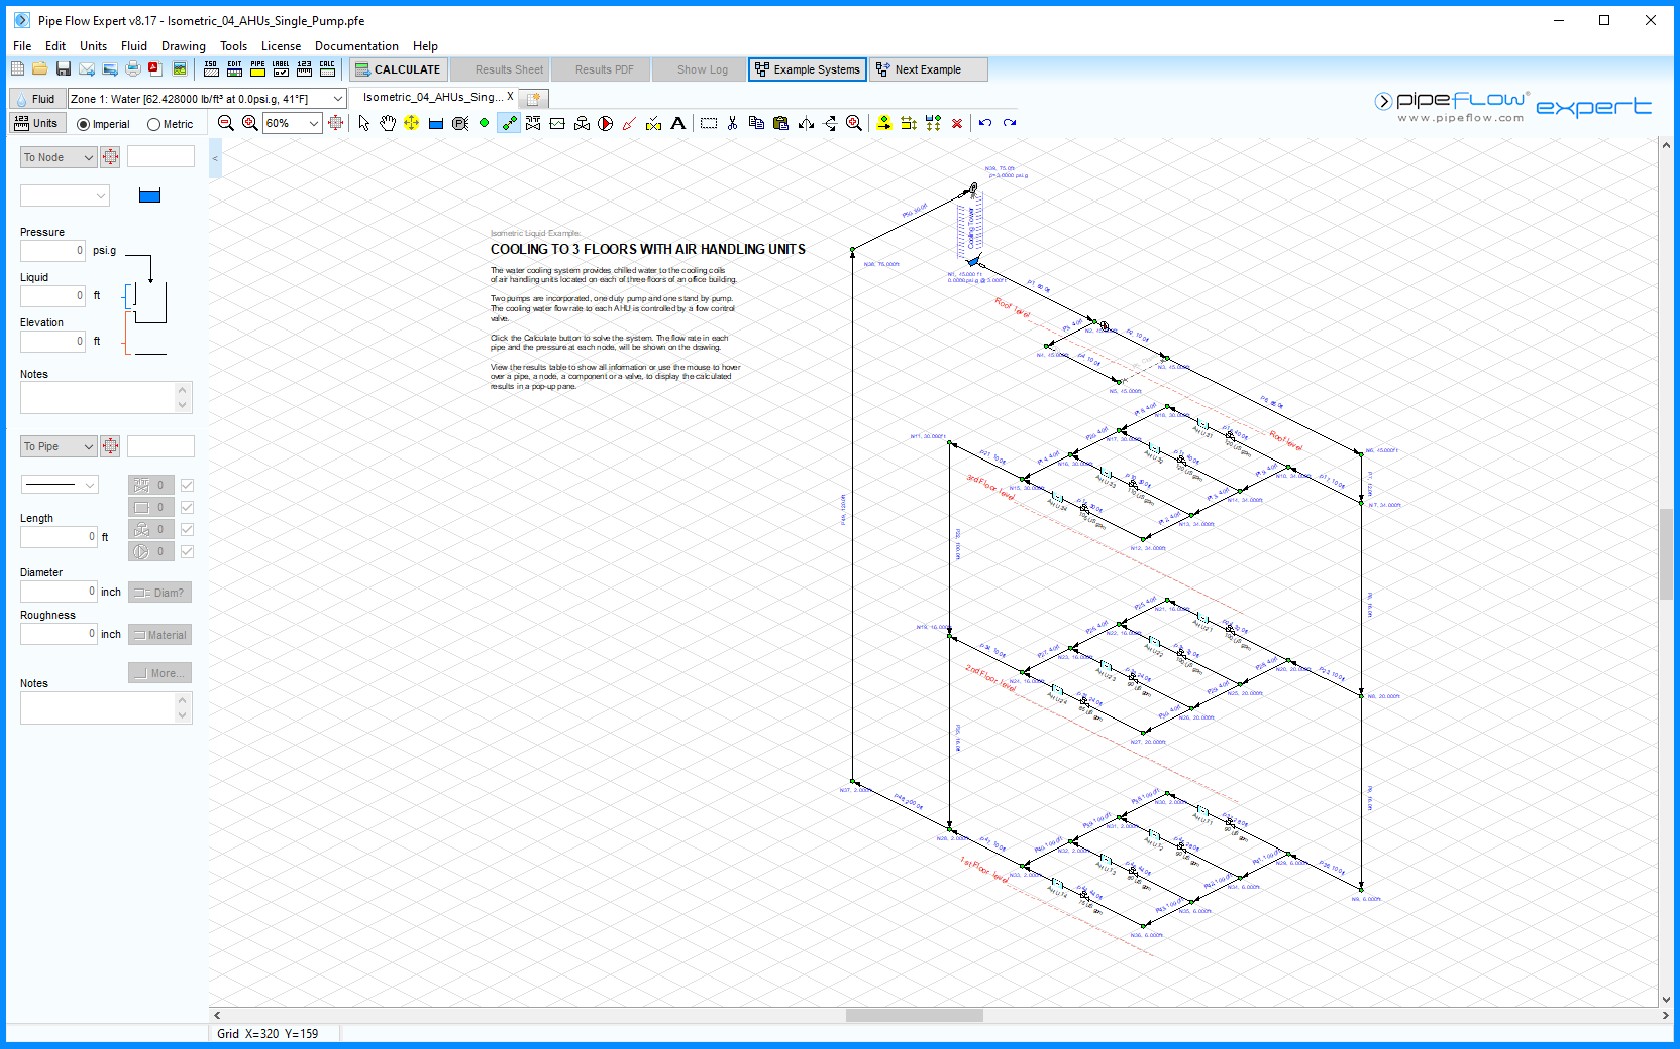Click the horizontal scrollbar thumb
The height and width of the screenshot is (1049, 1680).
pos(914,1015)
